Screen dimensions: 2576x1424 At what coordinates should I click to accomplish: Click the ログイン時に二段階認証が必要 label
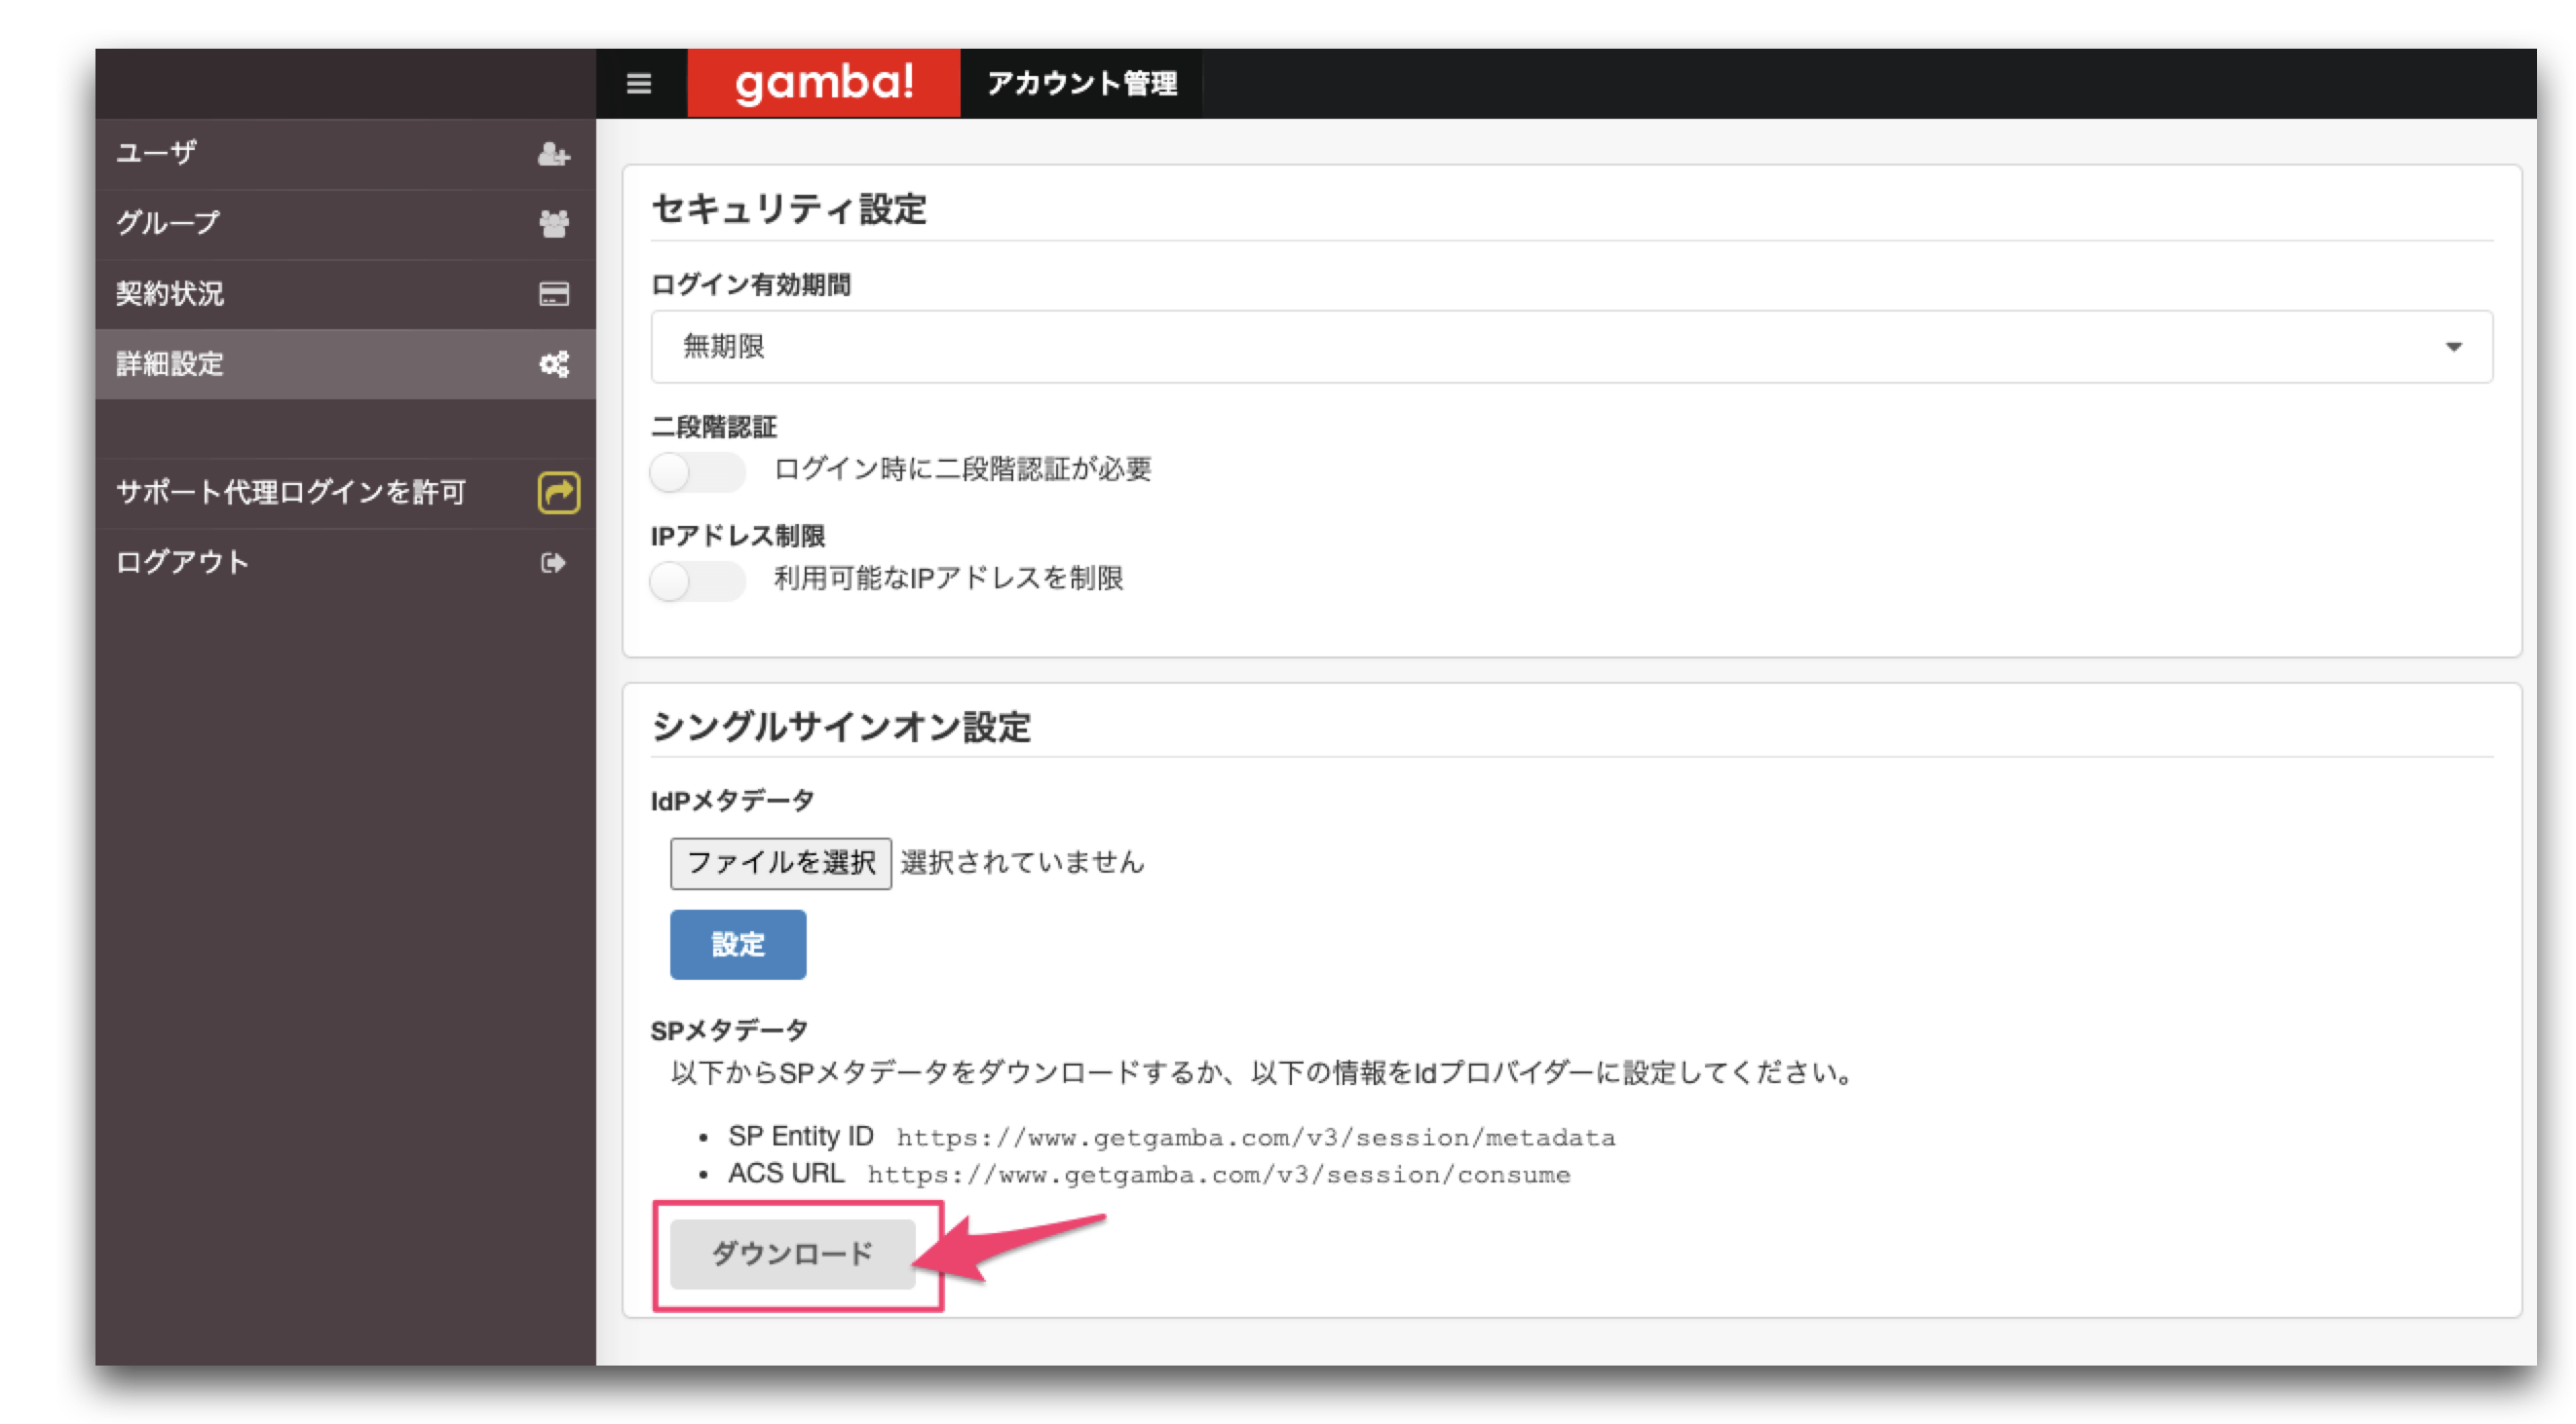(x=962, y=469)
